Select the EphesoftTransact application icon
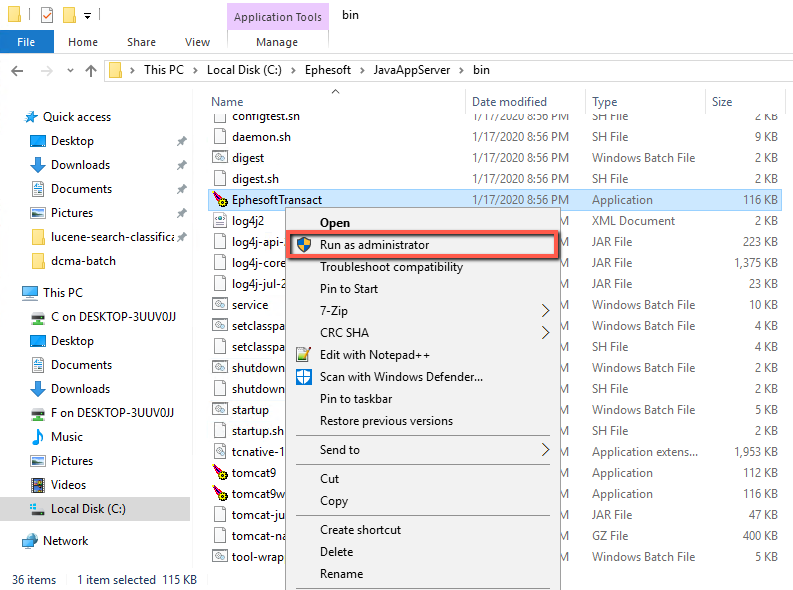 point(221,200)
